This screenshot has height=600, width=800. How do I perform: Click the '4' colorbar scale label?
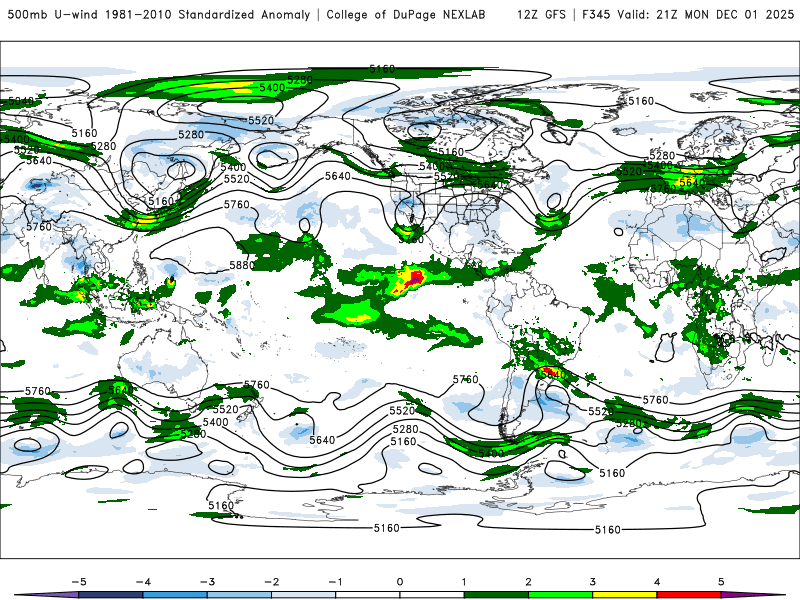[657, 582]
